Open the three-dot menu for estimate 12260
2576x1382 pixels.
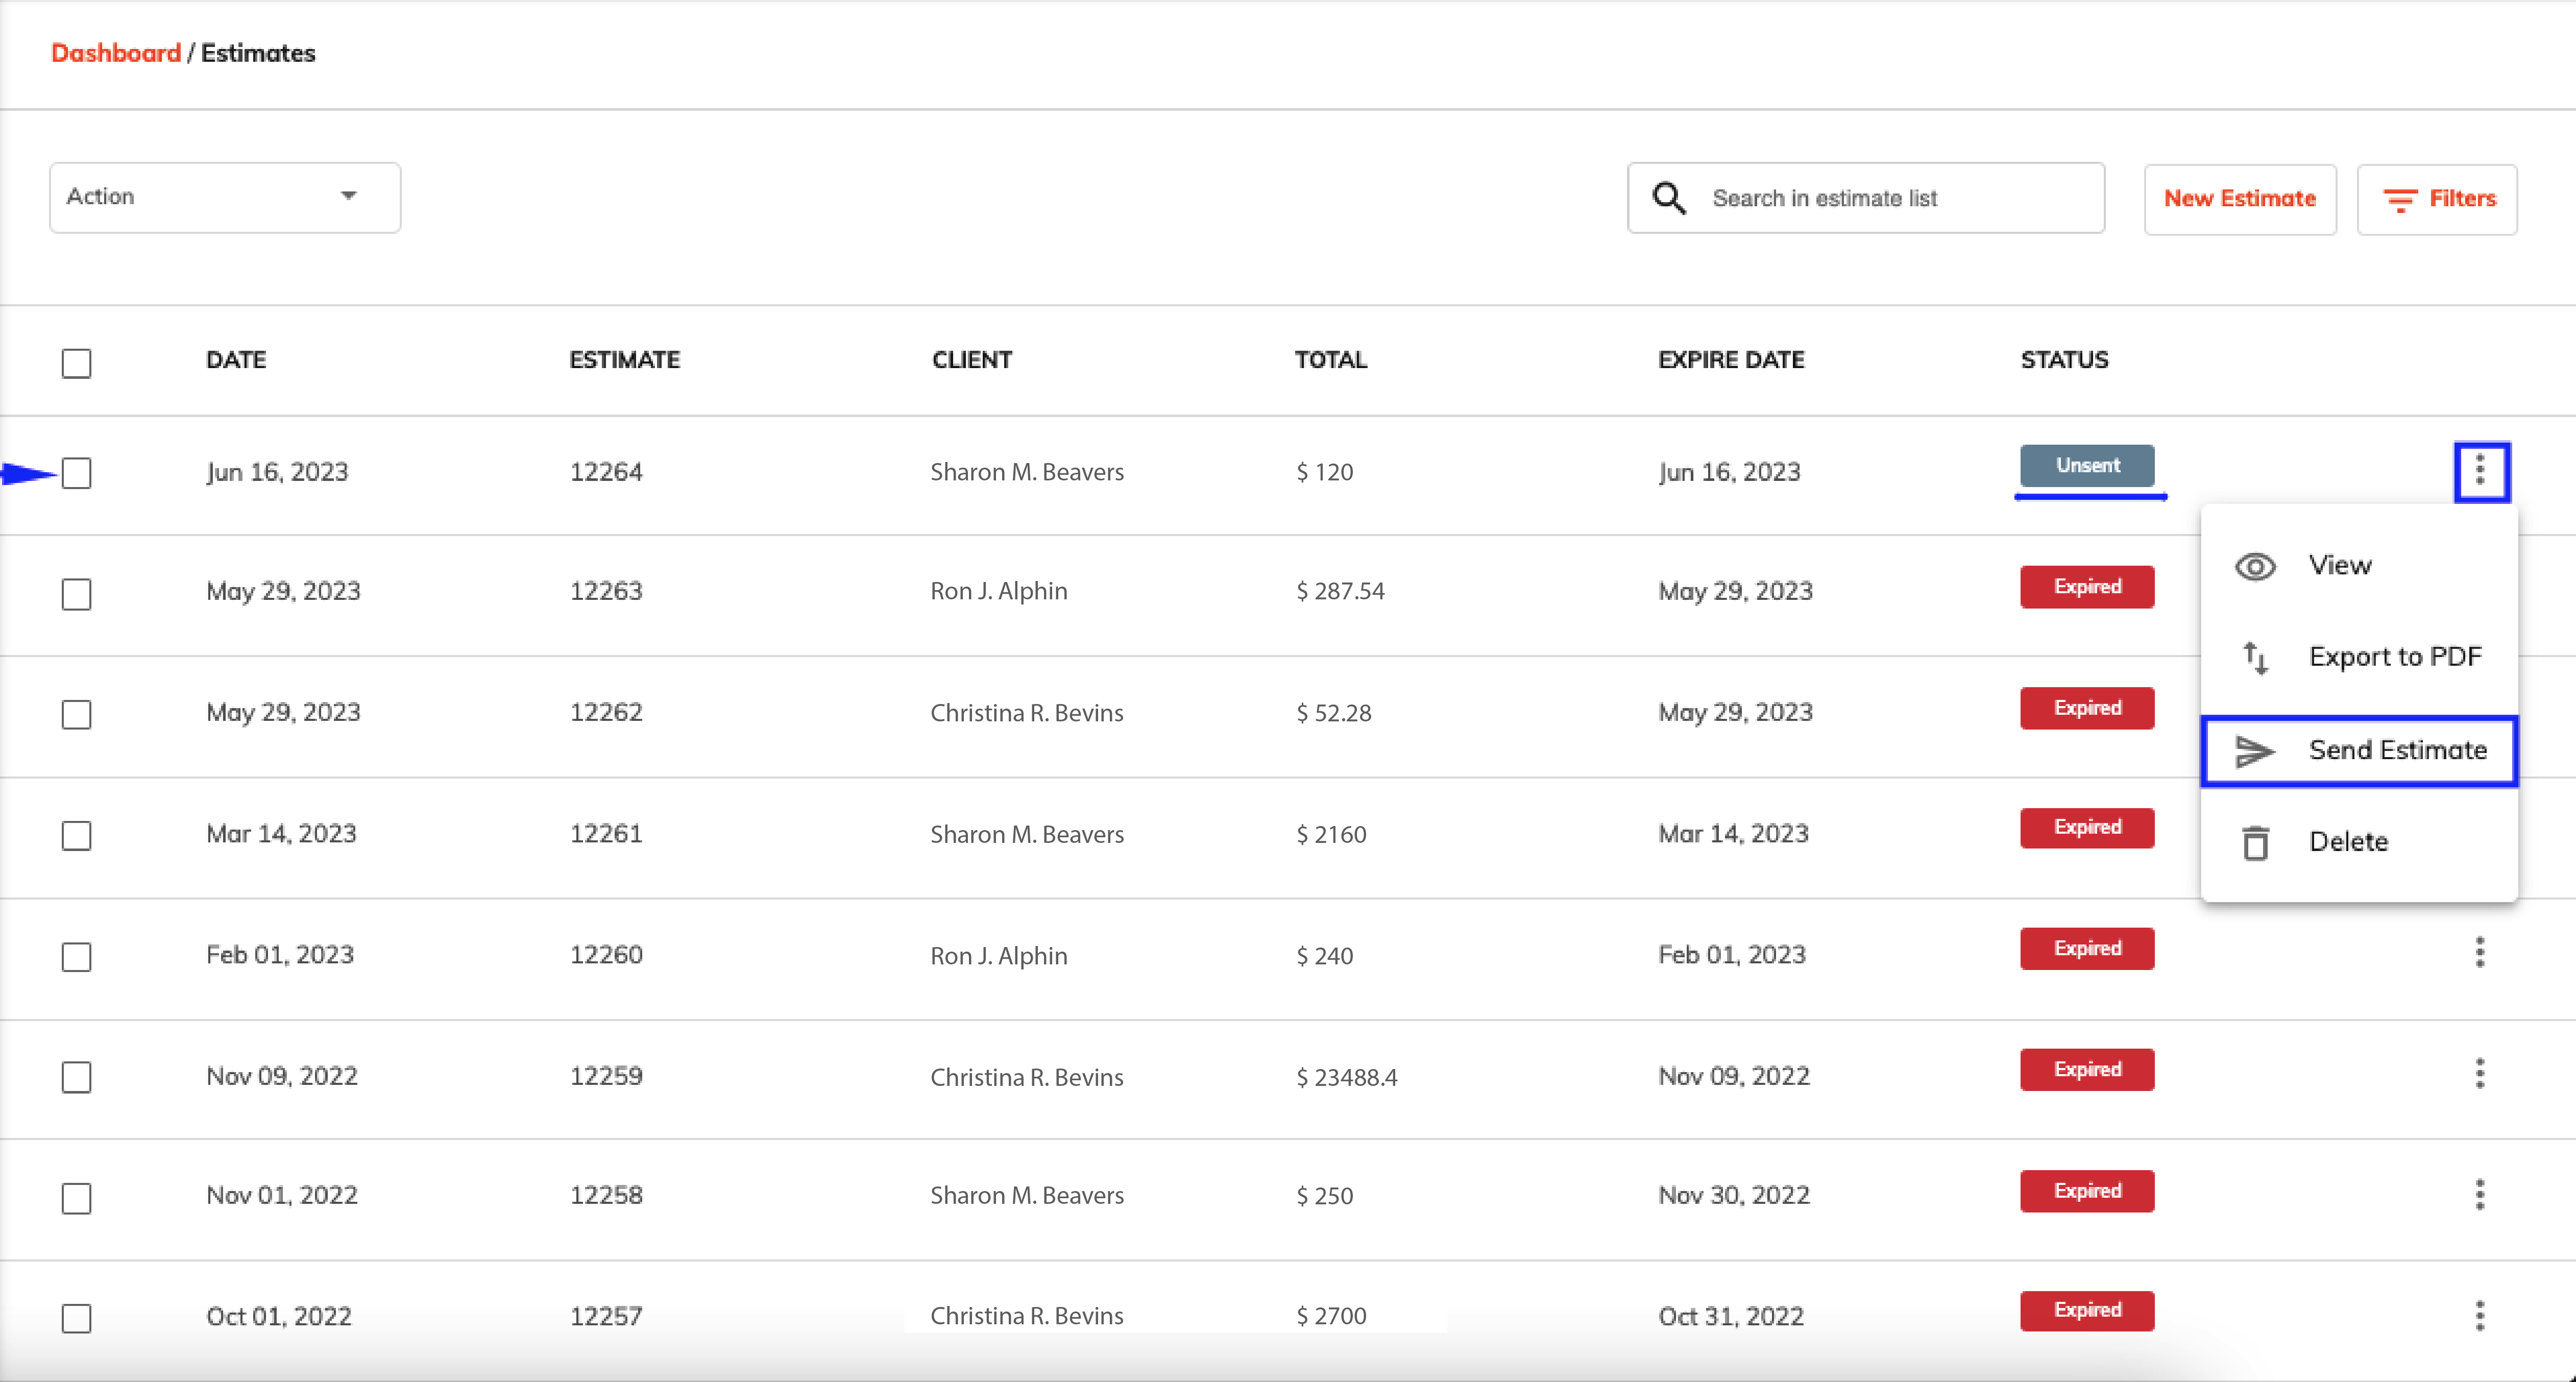click(2480, 952)
